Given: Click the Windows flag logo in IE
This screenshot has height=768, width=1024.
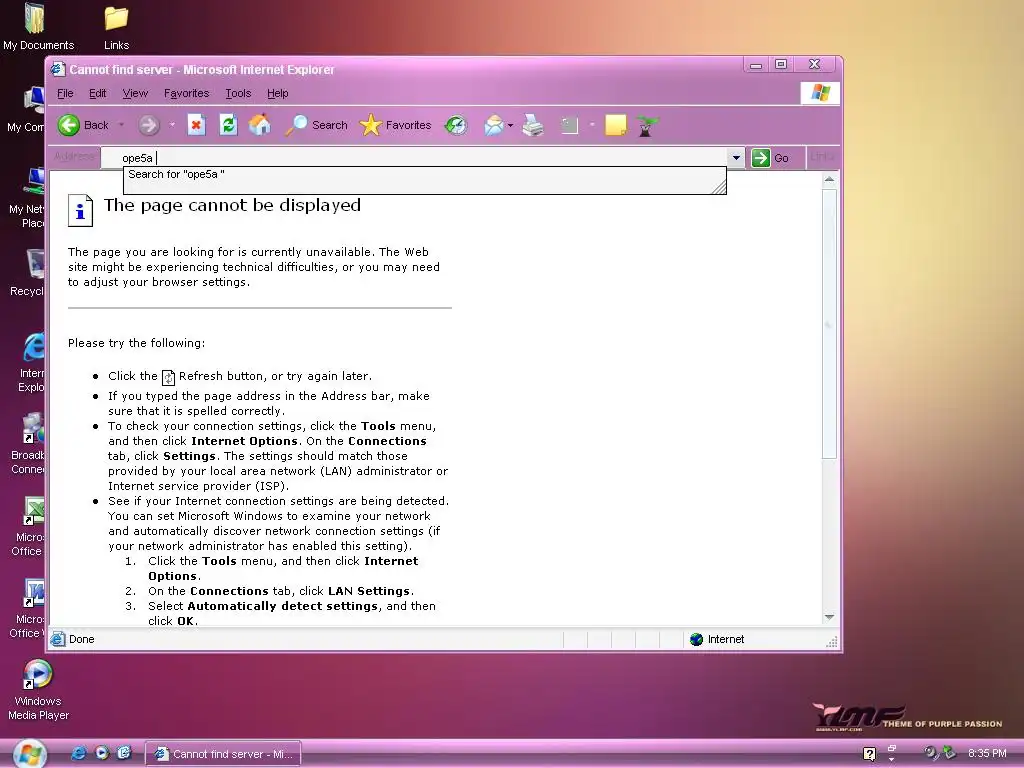Looking at the screenshot, I should [820, 93].
